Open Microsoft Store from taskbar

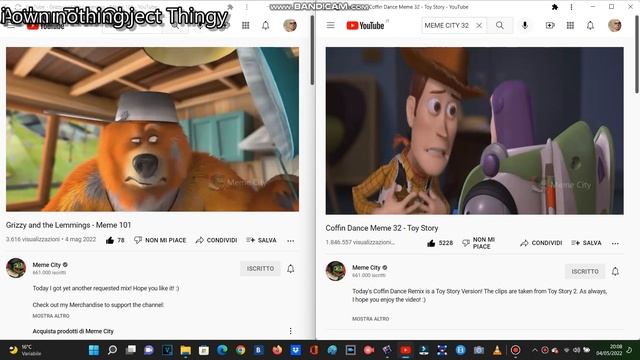pyautogui.click(x=204, y=350)
